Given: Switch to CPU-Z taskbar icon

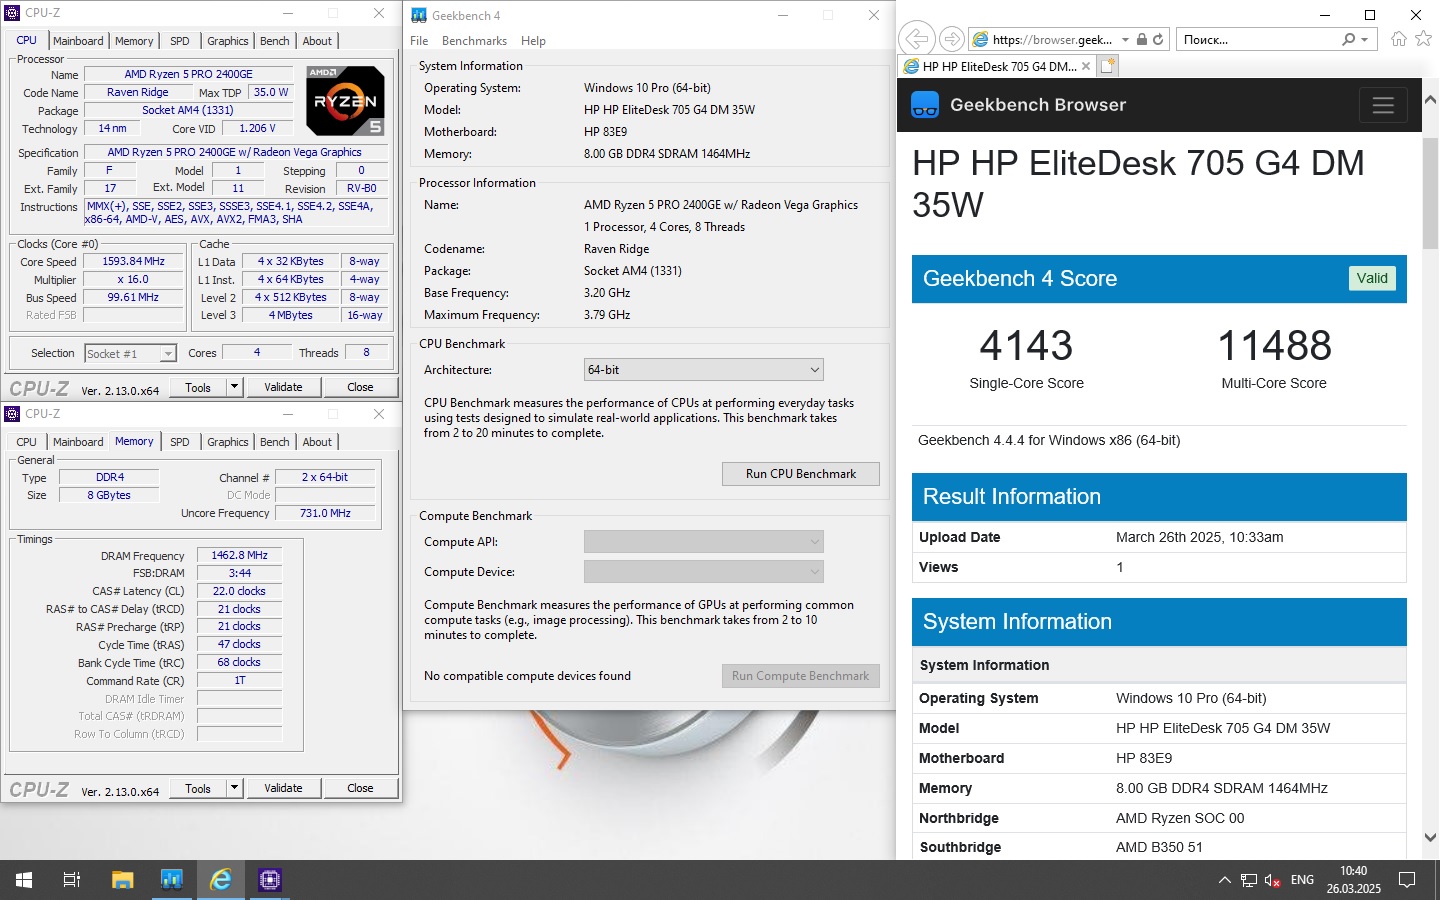Looking at the screenshot, I should (x=270, y=880).
